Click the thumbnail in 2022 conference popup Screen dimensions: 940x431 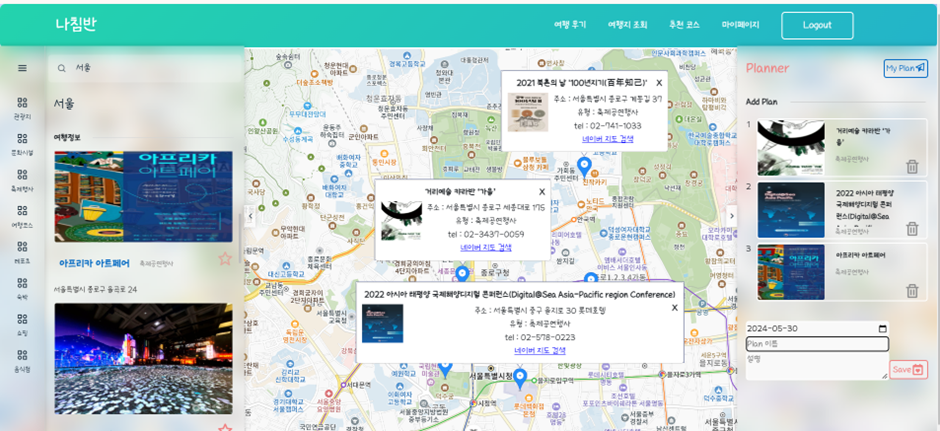[x=382, y=324]
